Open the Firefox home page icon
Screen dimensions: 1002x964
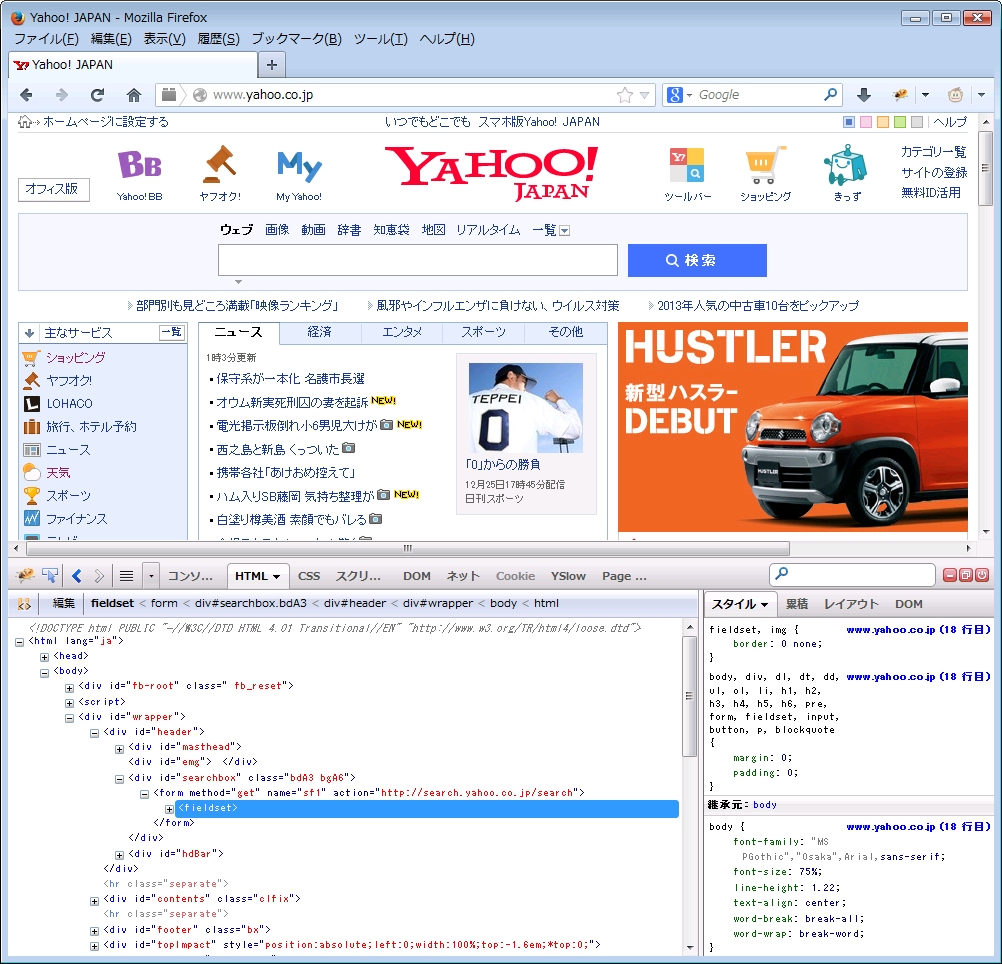134,95
